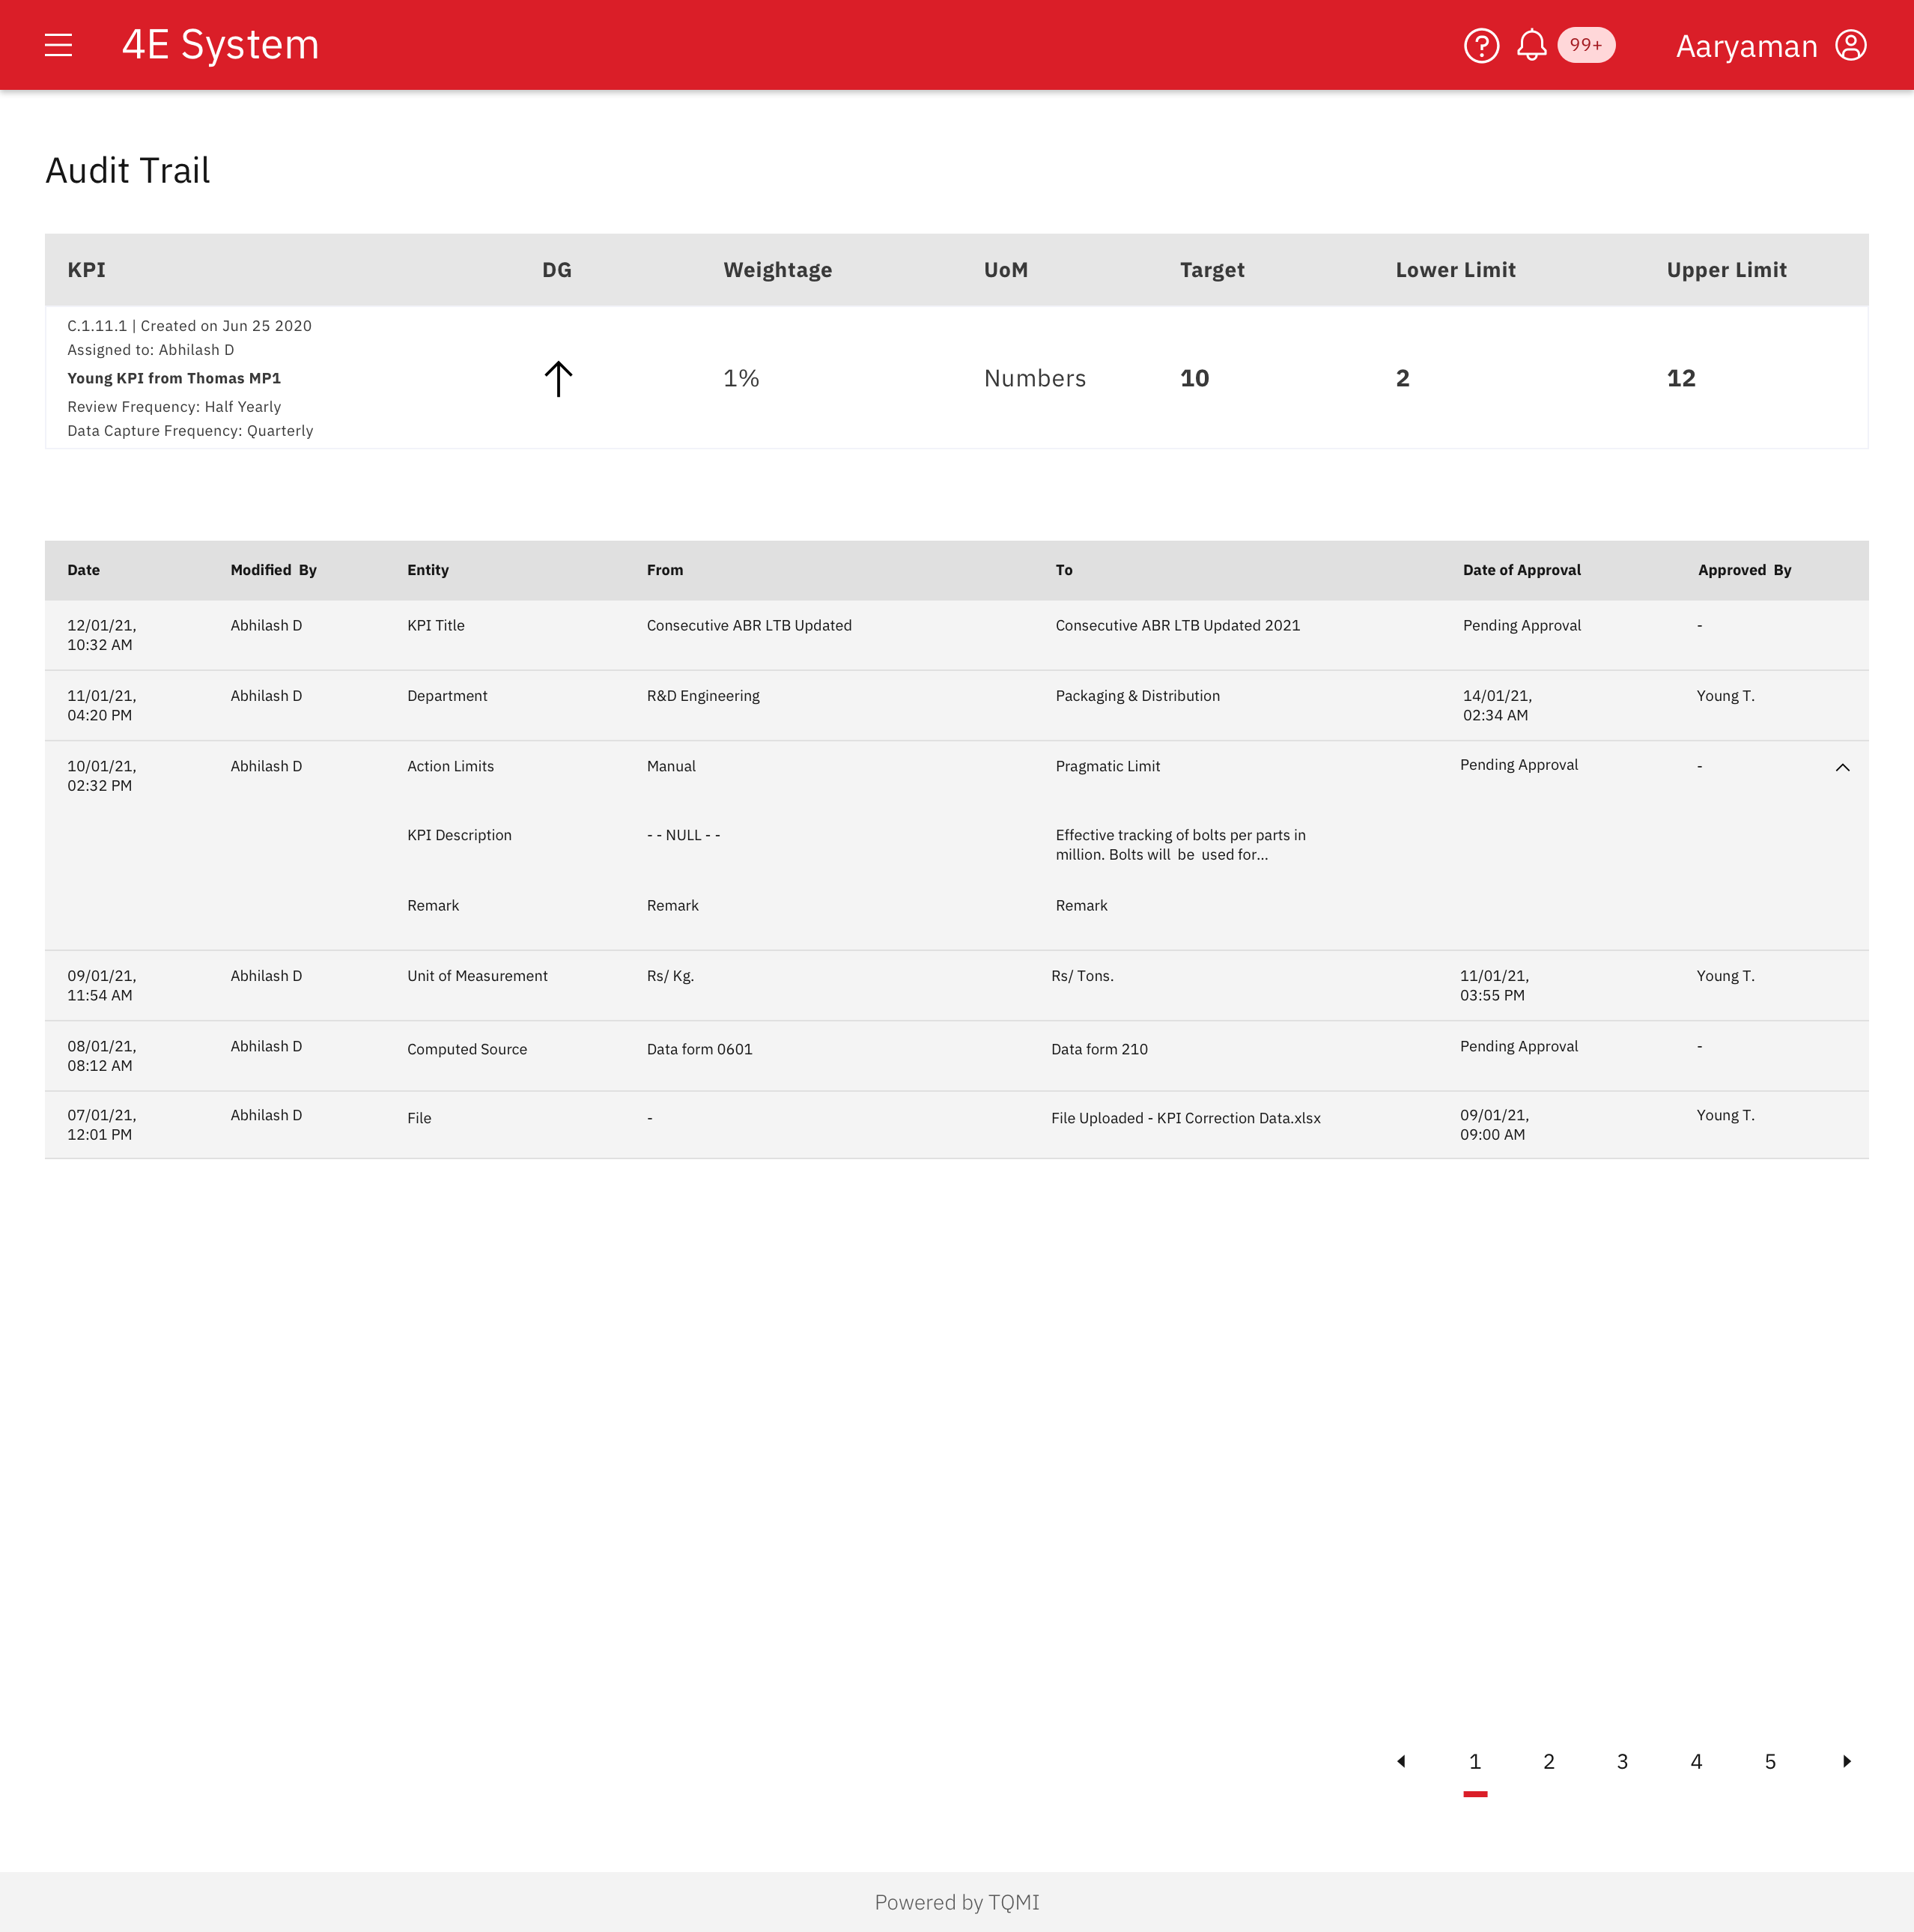Select pagination page 3
The image size is (1914, 1932).
[x=1622, y=1761]
